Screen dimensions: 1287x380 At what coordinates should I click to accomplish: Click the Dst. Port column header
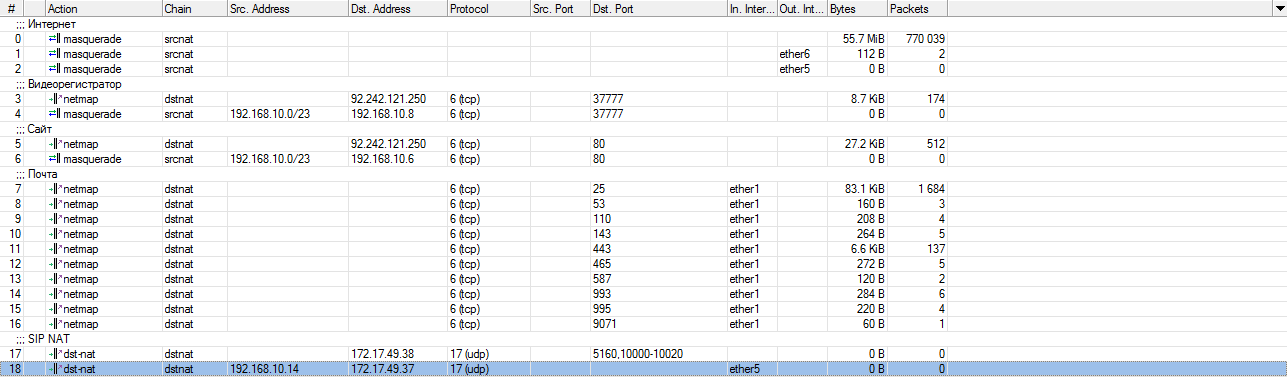(658, 8)
